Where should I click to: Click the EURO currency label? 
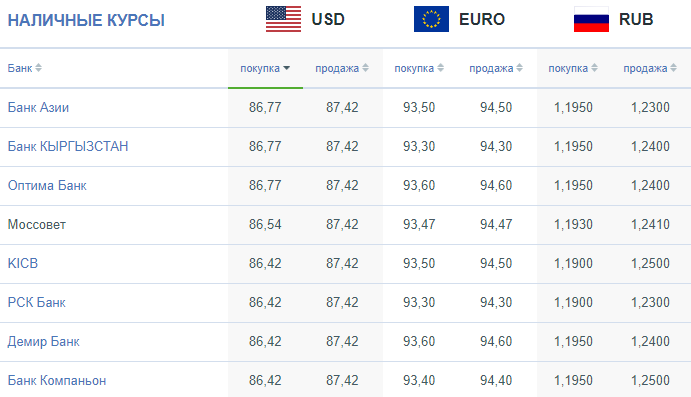tap(482, 19)
